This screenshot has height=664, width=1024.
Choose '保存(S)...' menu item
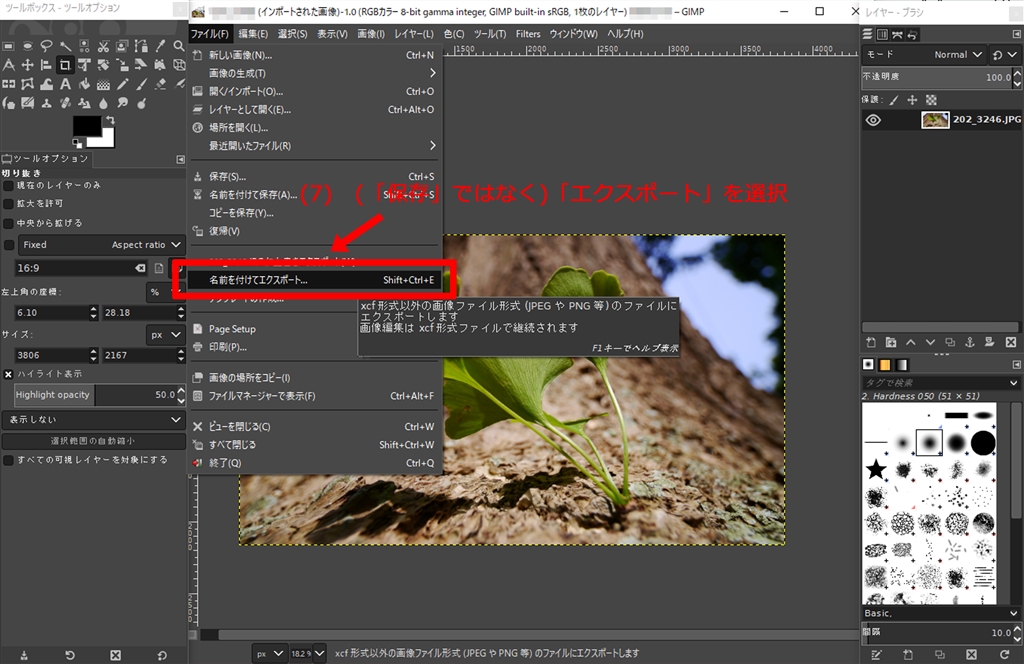pos(315,176)
